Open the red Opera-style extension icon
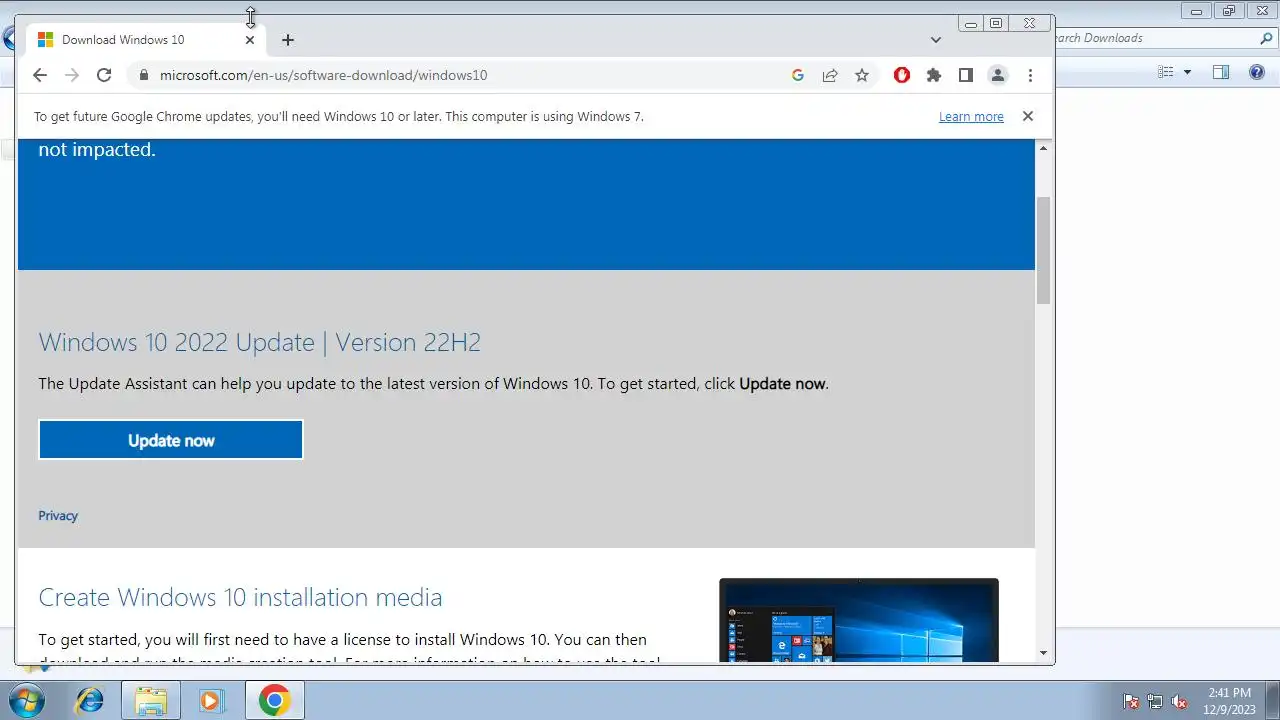 [x=902, y=75]
